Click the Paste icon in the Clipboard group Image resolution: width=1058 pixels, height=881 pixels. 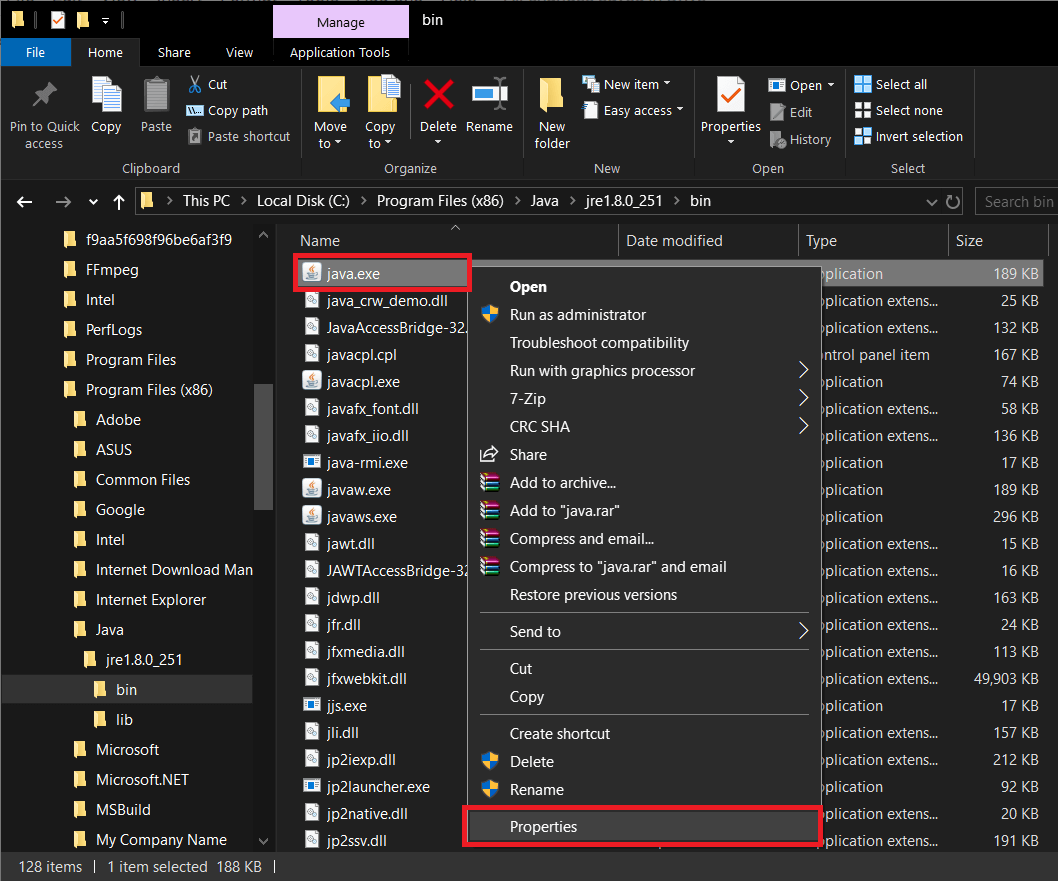click(156, 105)
